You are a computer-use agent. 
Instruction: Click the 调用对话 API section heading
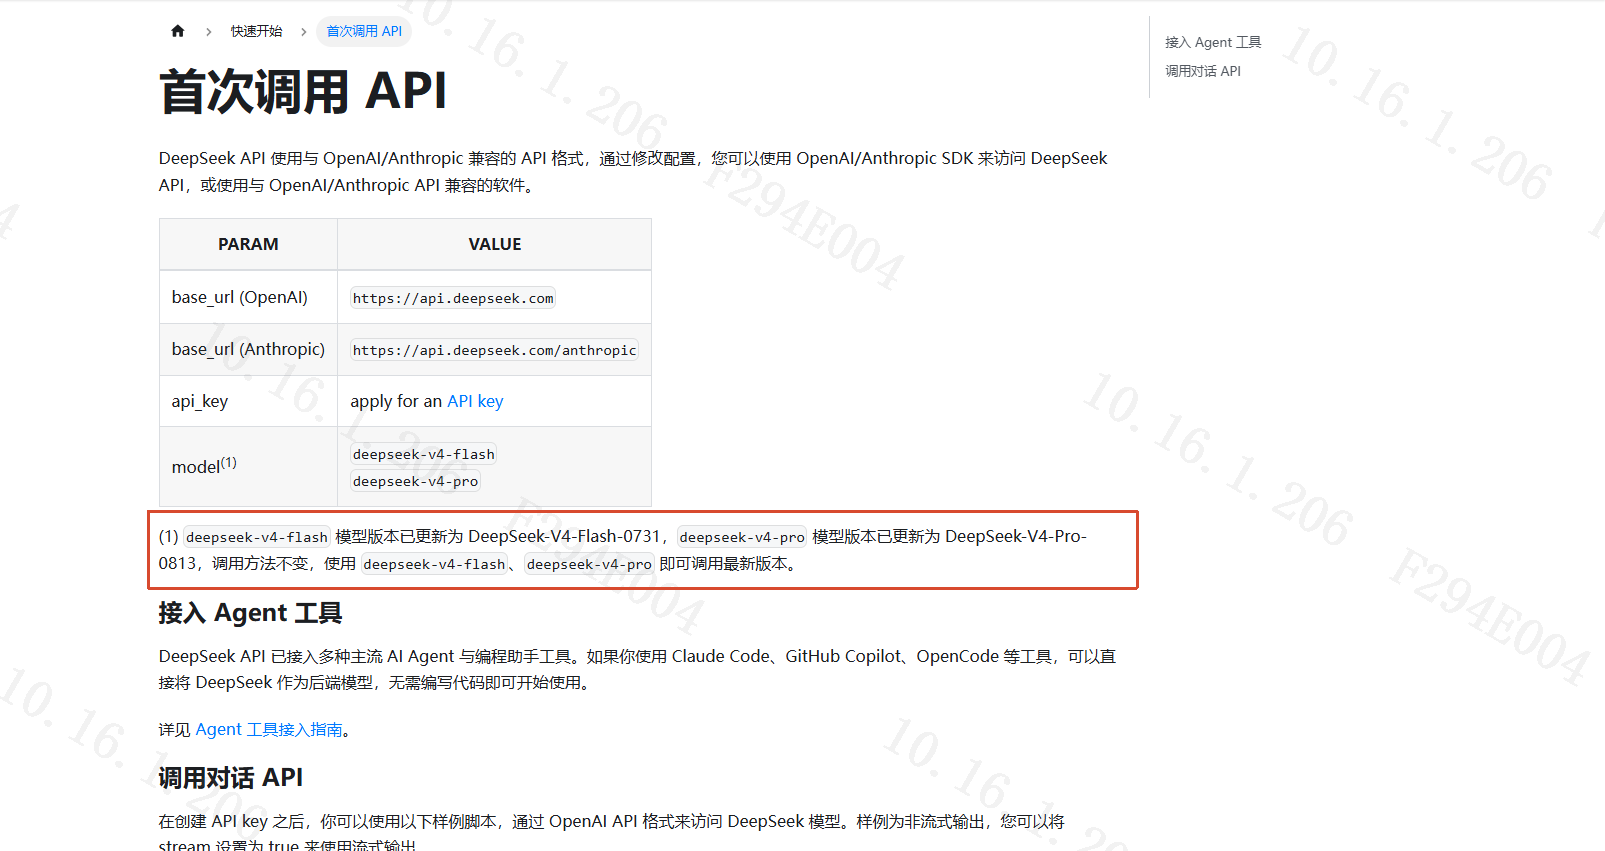(231, 778)
